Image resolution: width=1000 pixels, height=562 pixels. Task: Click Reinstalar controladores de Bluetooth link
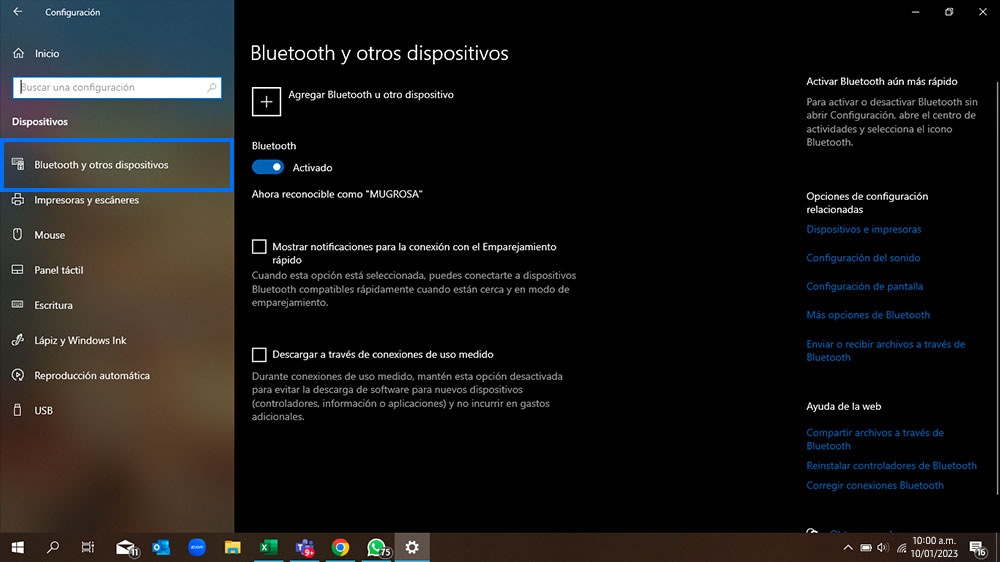(891, 466)
